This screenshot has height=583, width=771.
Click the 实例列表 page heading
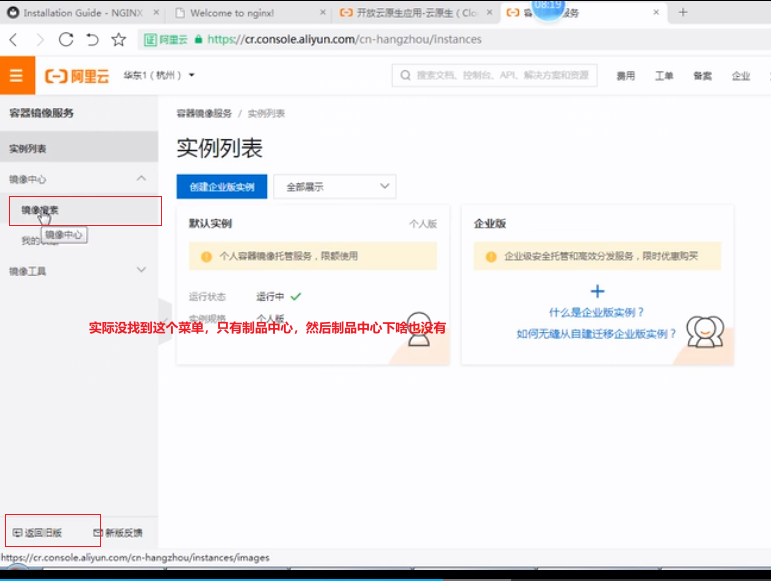click(220, 148)
